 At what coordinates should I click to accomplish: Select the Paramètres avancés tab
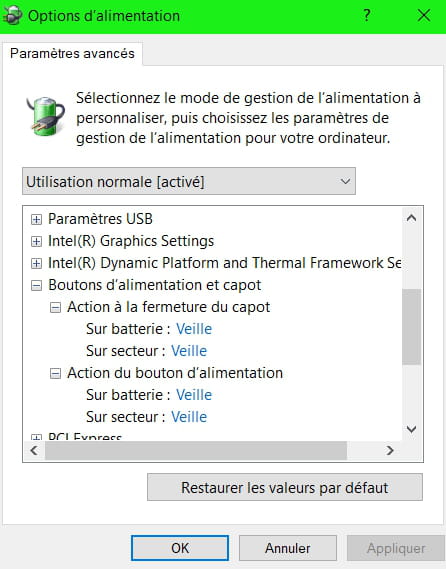[72, 53]
